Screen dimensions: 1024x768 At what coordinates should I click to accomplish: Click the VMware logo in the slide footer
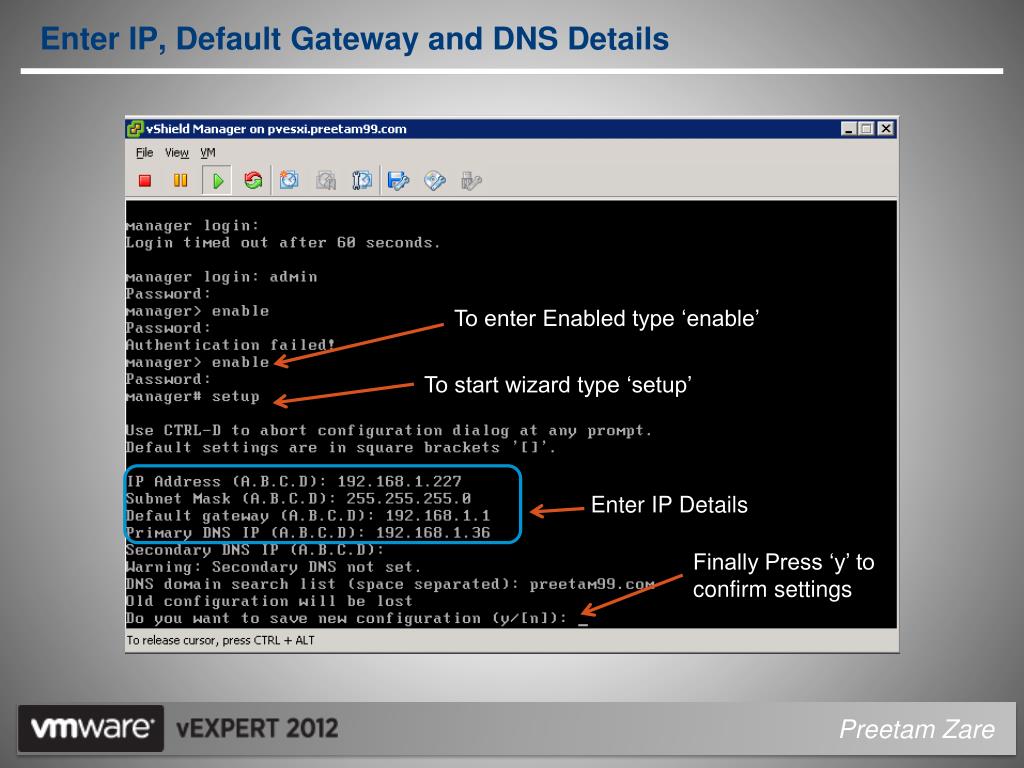tap(91, 728)
